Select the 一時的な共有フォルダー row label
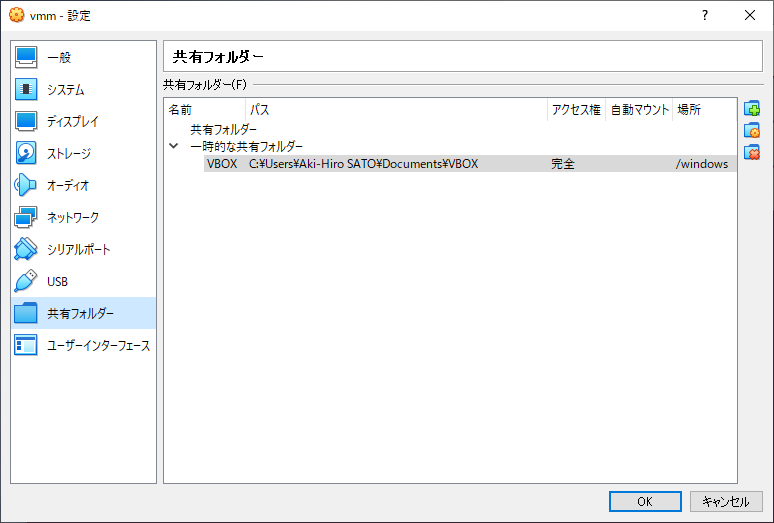774x523 pixels. pyautogui.click(x=246, y=147)
